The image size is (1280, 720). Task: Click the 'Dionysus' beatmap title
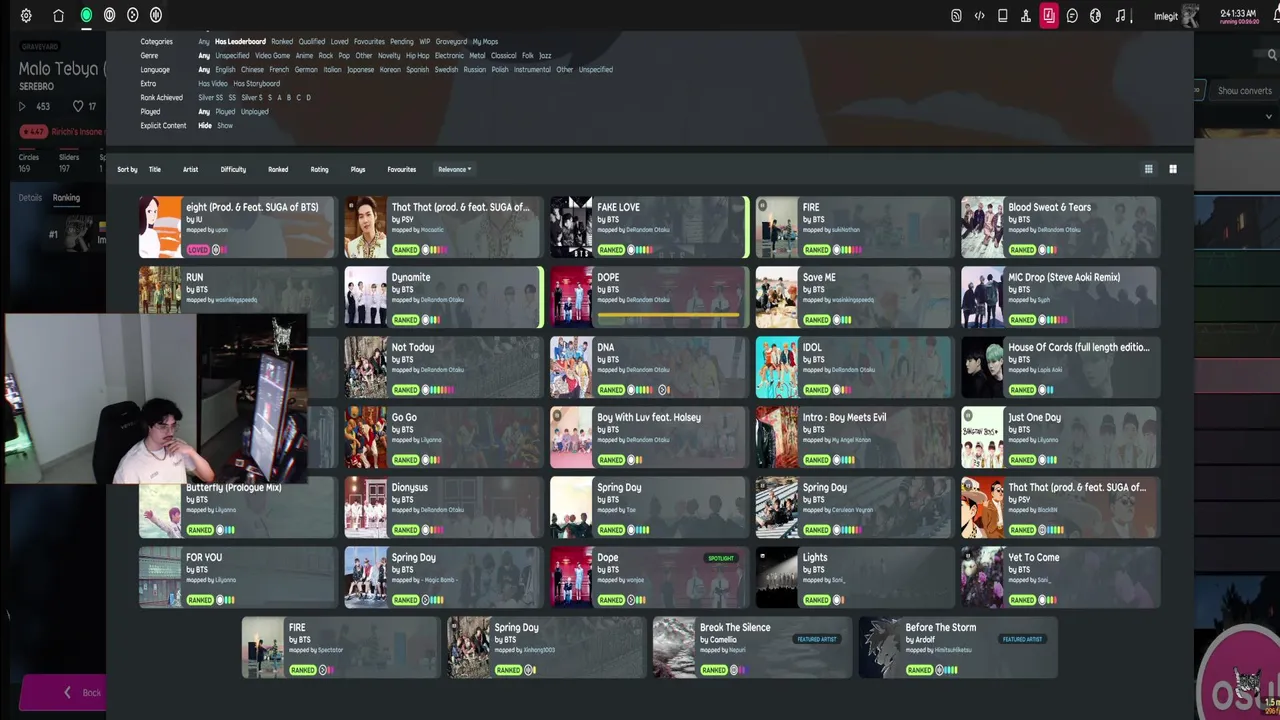click(x=409, y=487)
